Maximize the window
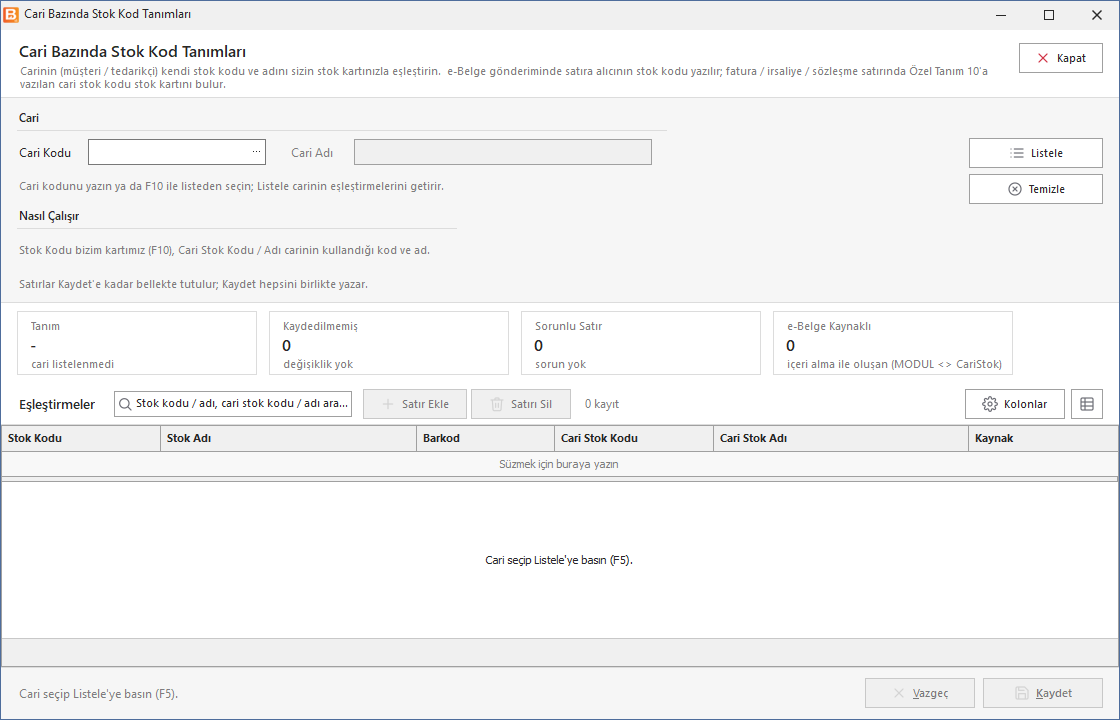 click(x=1049, y=15)
